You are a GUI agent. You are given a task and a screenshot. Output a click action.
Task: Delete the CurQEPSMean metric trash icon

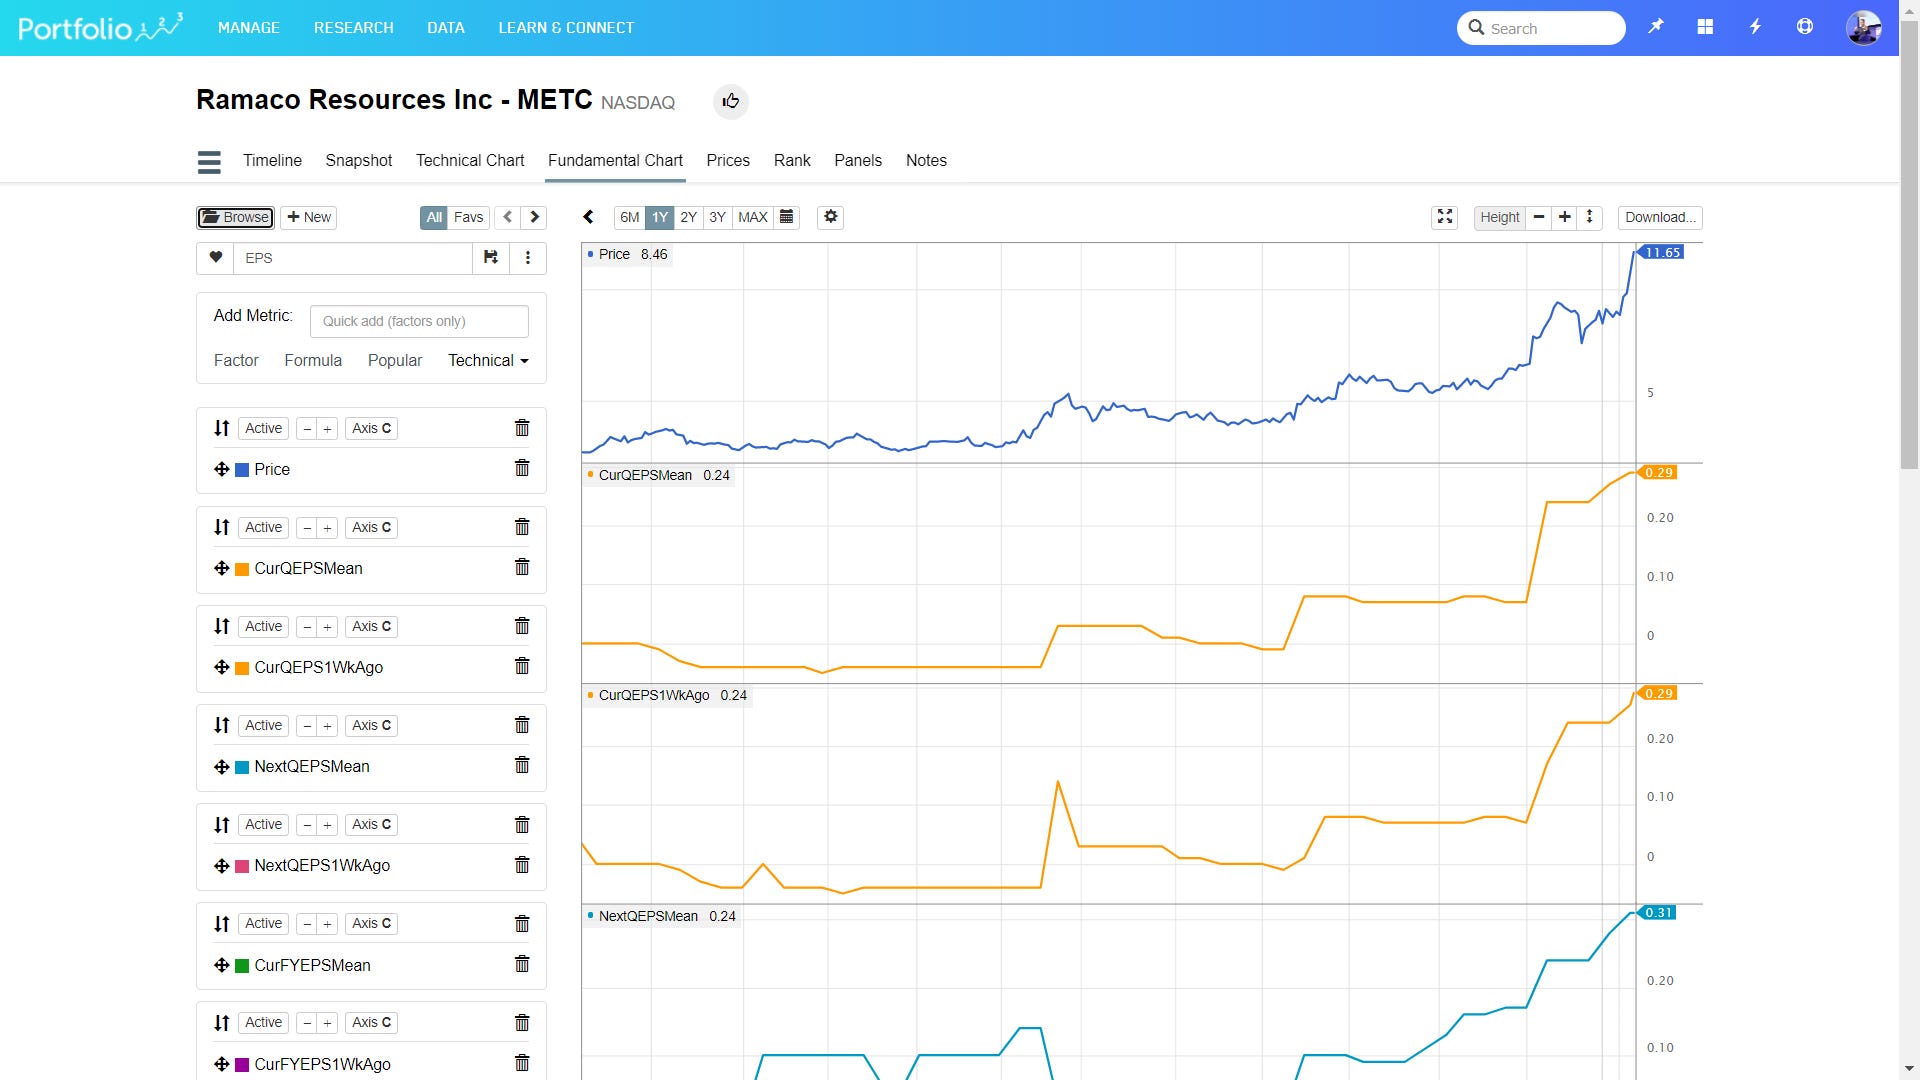tap(522, 567)
